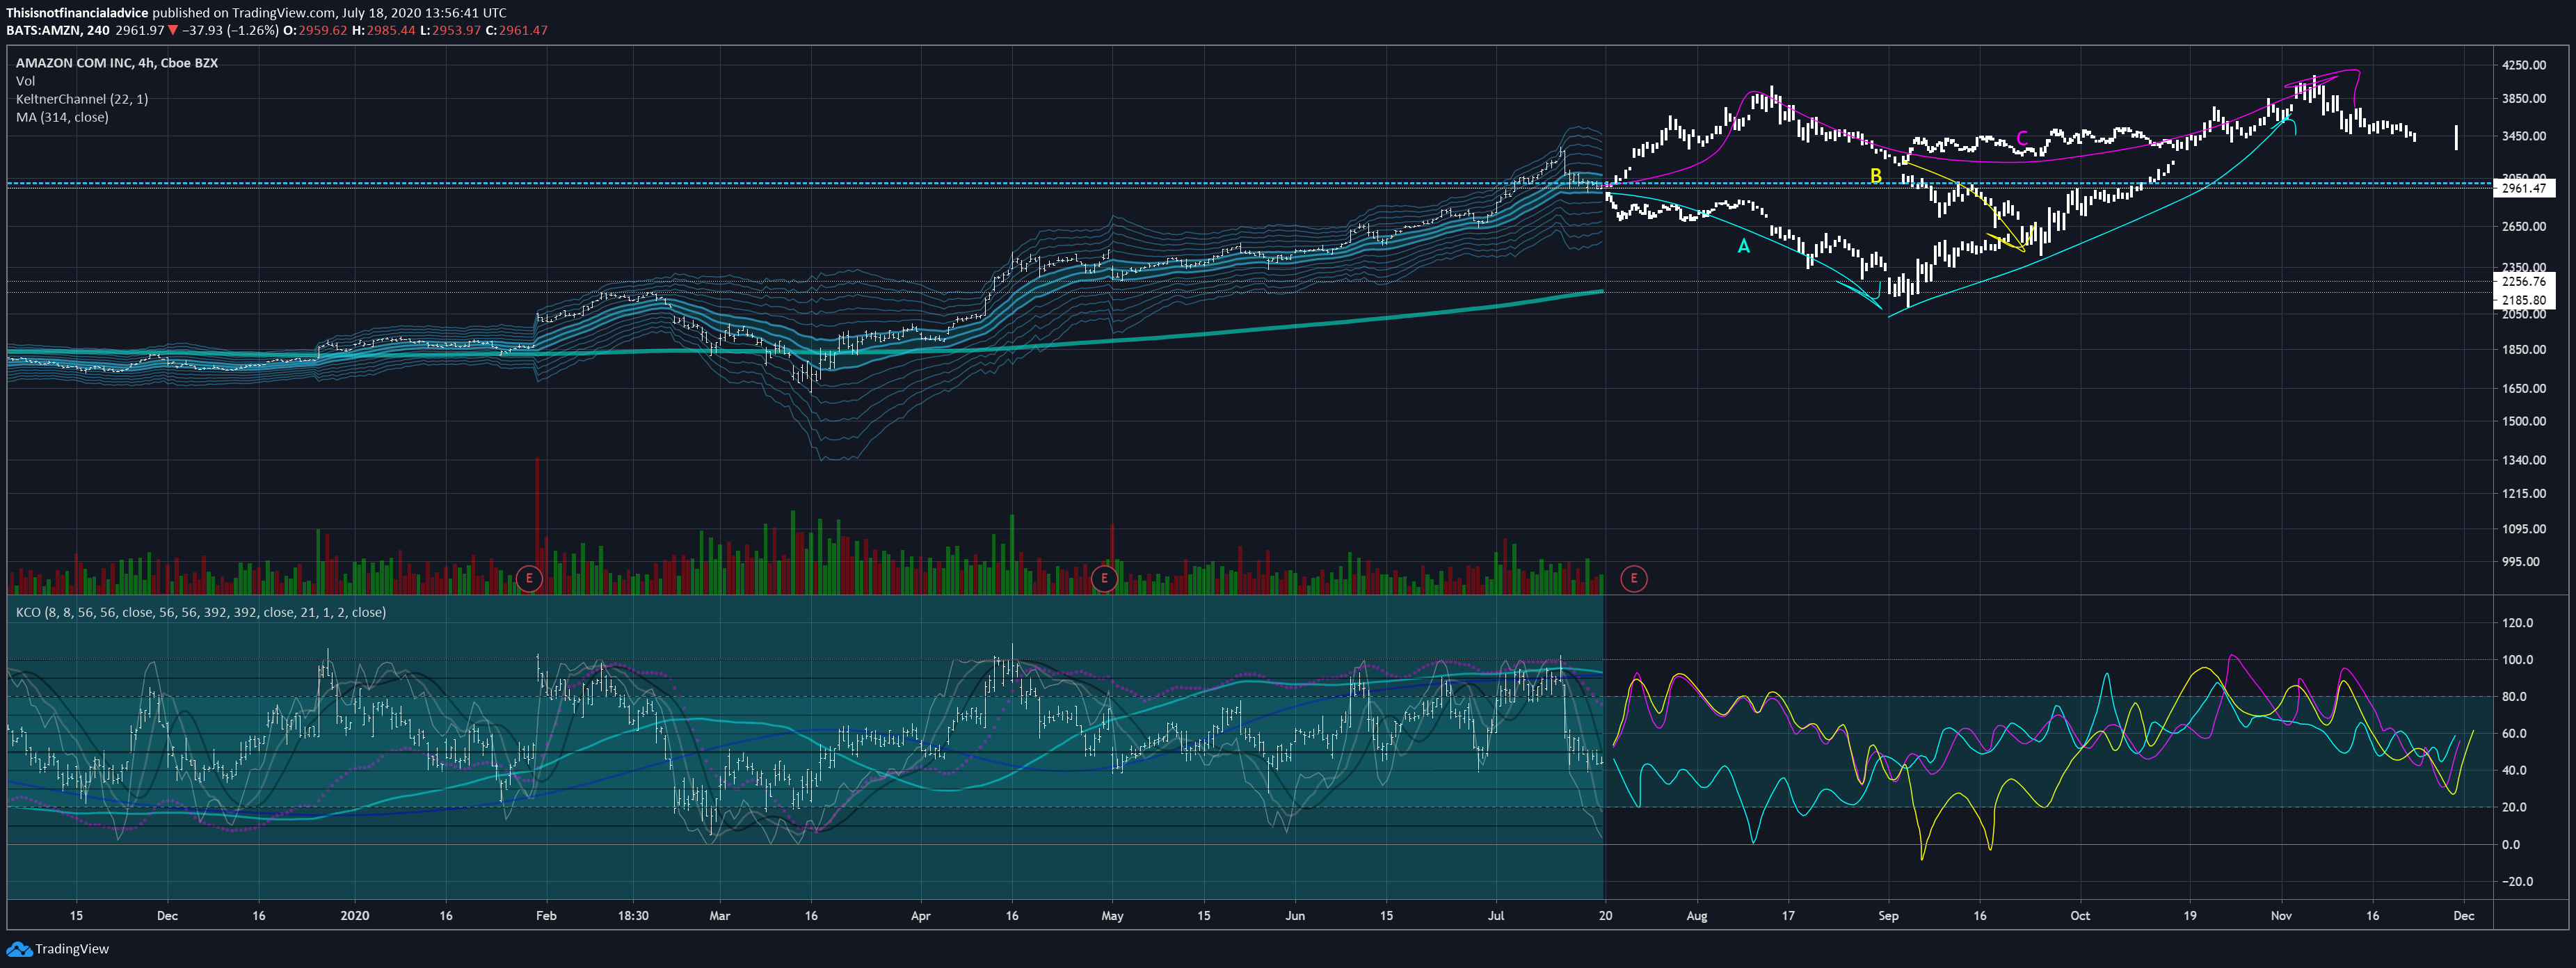The image size is (2576, 968).
Task: Click the current price label 2961.47 on the axis
Action: pyautogui.click(x=2524, y=188)
